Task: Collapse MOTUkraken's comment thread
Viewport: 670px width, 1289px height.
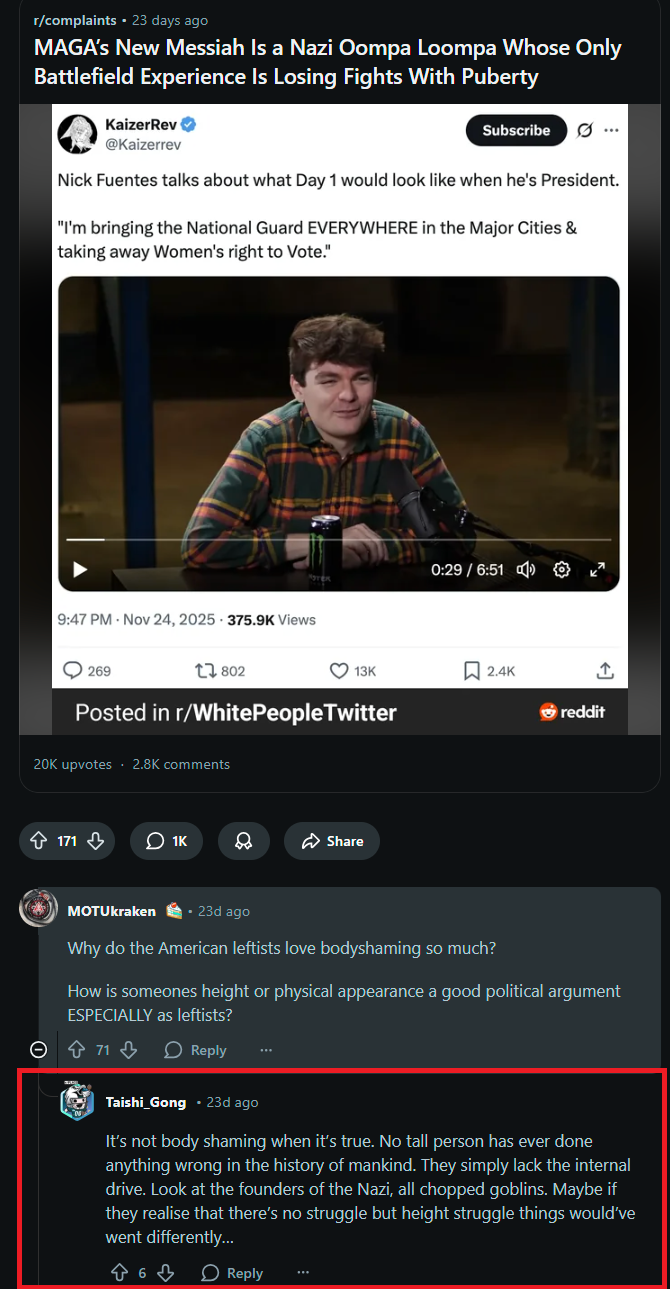Action: pyautogui.click(x=38, y=1050)
